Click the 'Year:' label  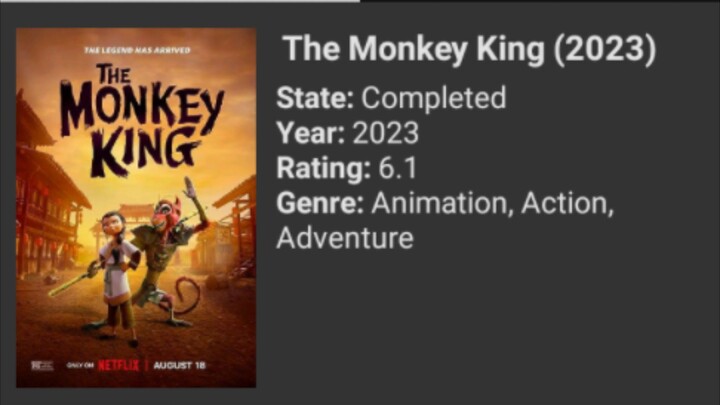pos(311,133)
